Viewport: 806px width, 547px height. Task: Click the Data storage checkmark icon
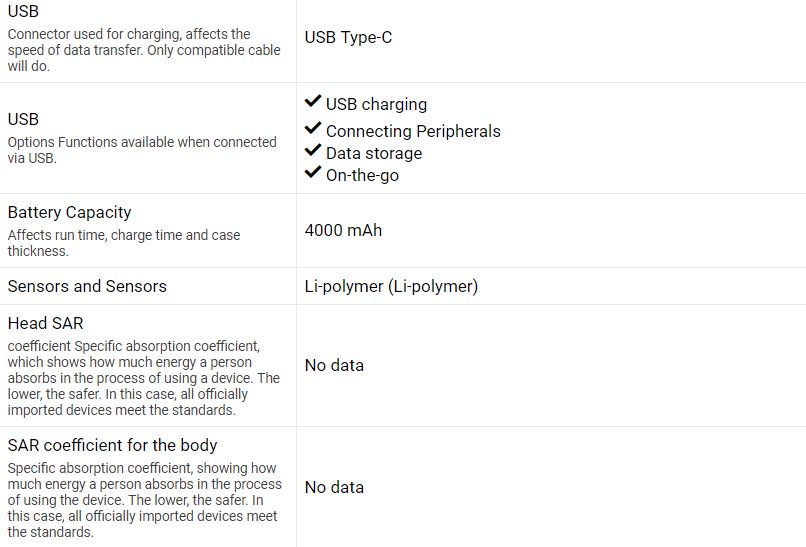click(x=313, y=151)
